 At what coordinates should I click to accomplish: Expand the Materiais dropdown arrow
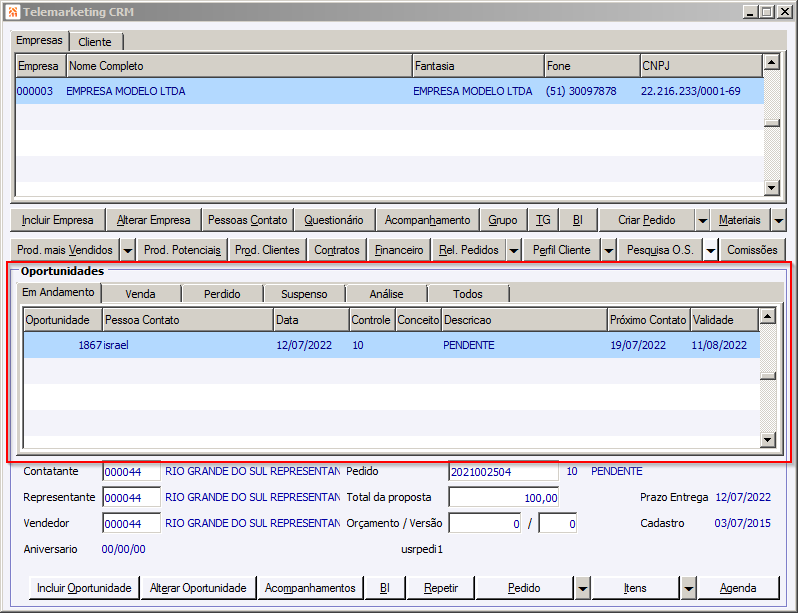point(778,220)
